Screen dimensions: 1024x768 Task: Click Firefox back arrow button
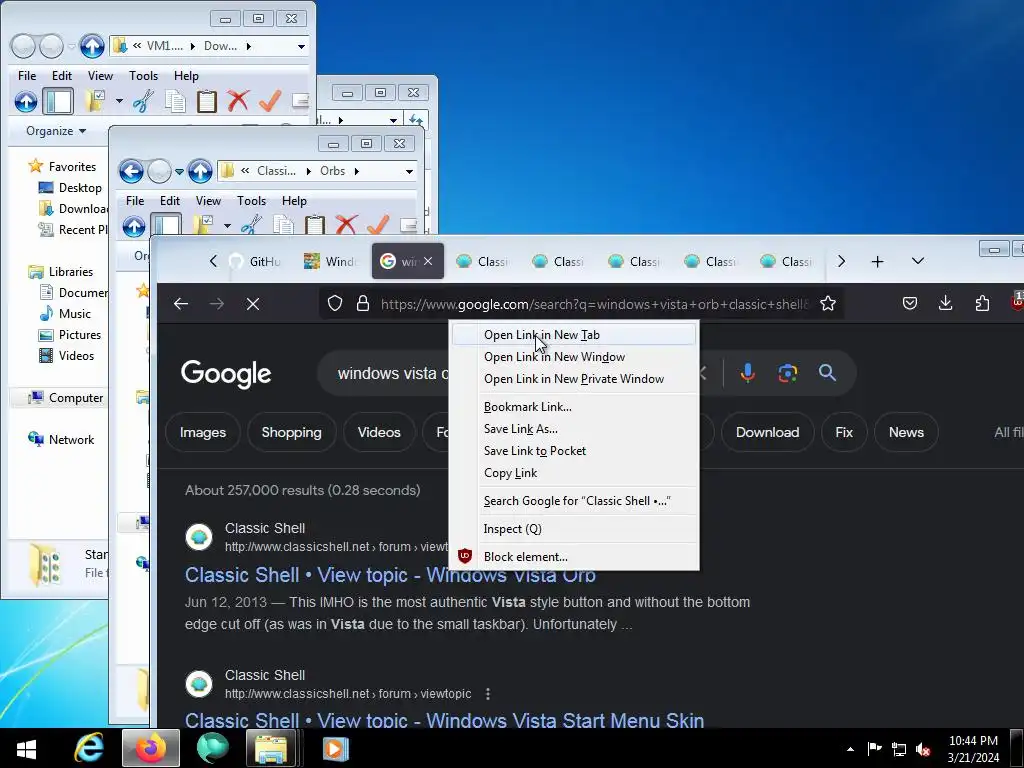click(181, 304)
